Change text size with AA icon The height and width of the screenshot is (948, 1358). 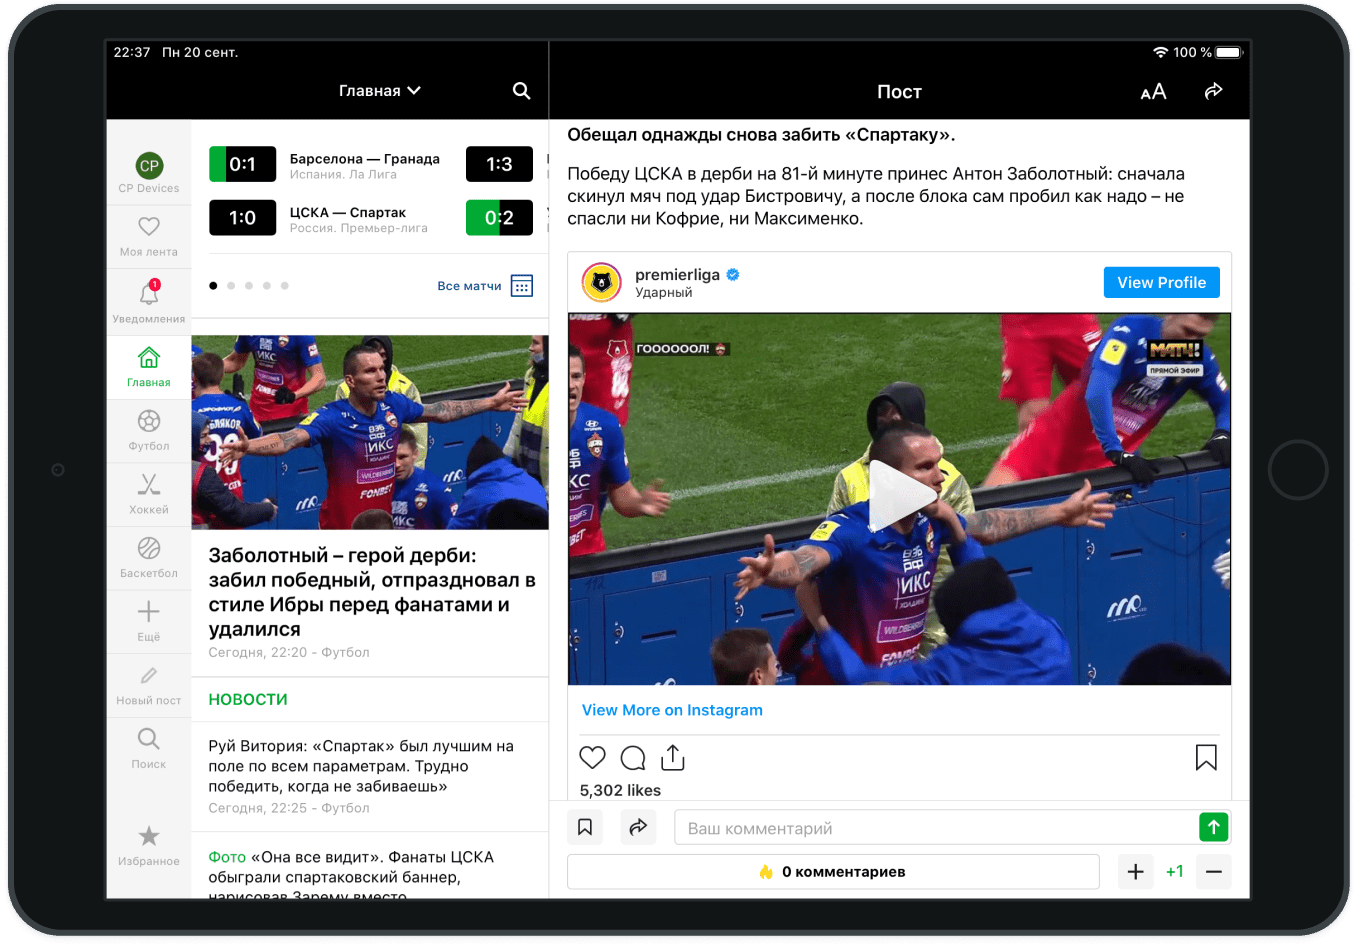coord(1153,92)
